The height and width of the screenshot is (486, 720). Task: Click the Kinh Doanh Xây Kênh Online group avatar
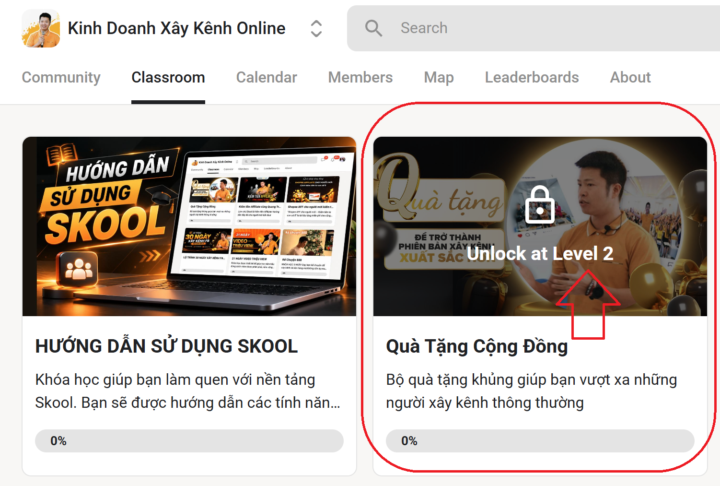click(41, 28)
